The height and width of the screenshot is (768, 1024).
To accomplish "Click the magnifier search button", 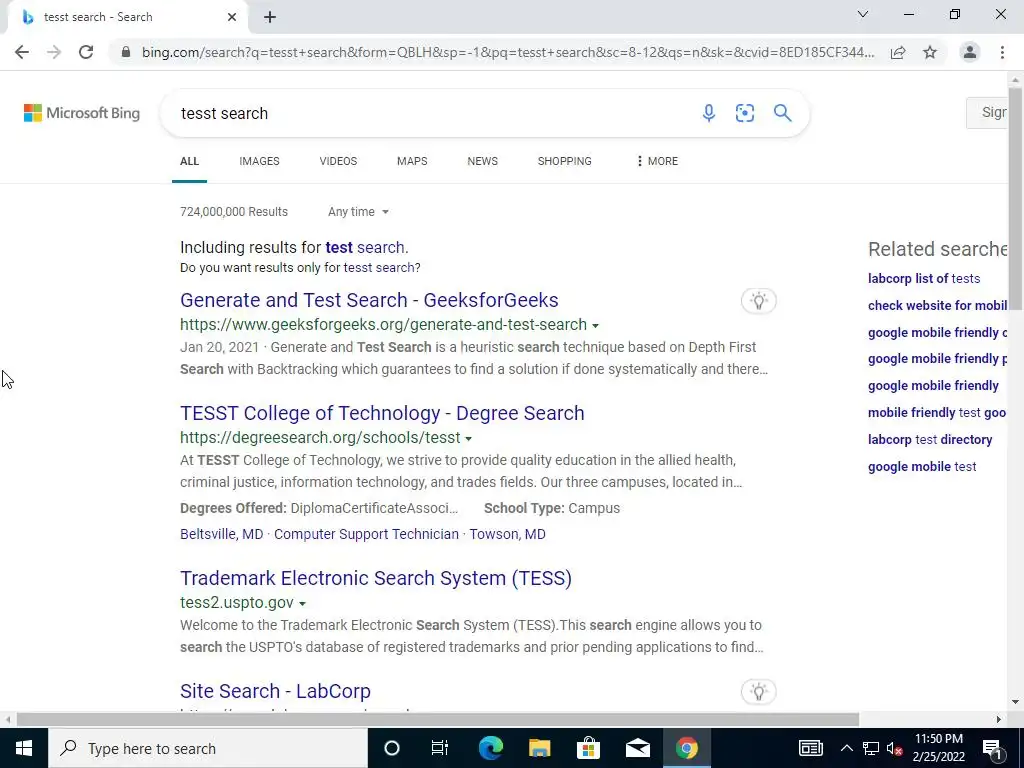I will [782, 113].
